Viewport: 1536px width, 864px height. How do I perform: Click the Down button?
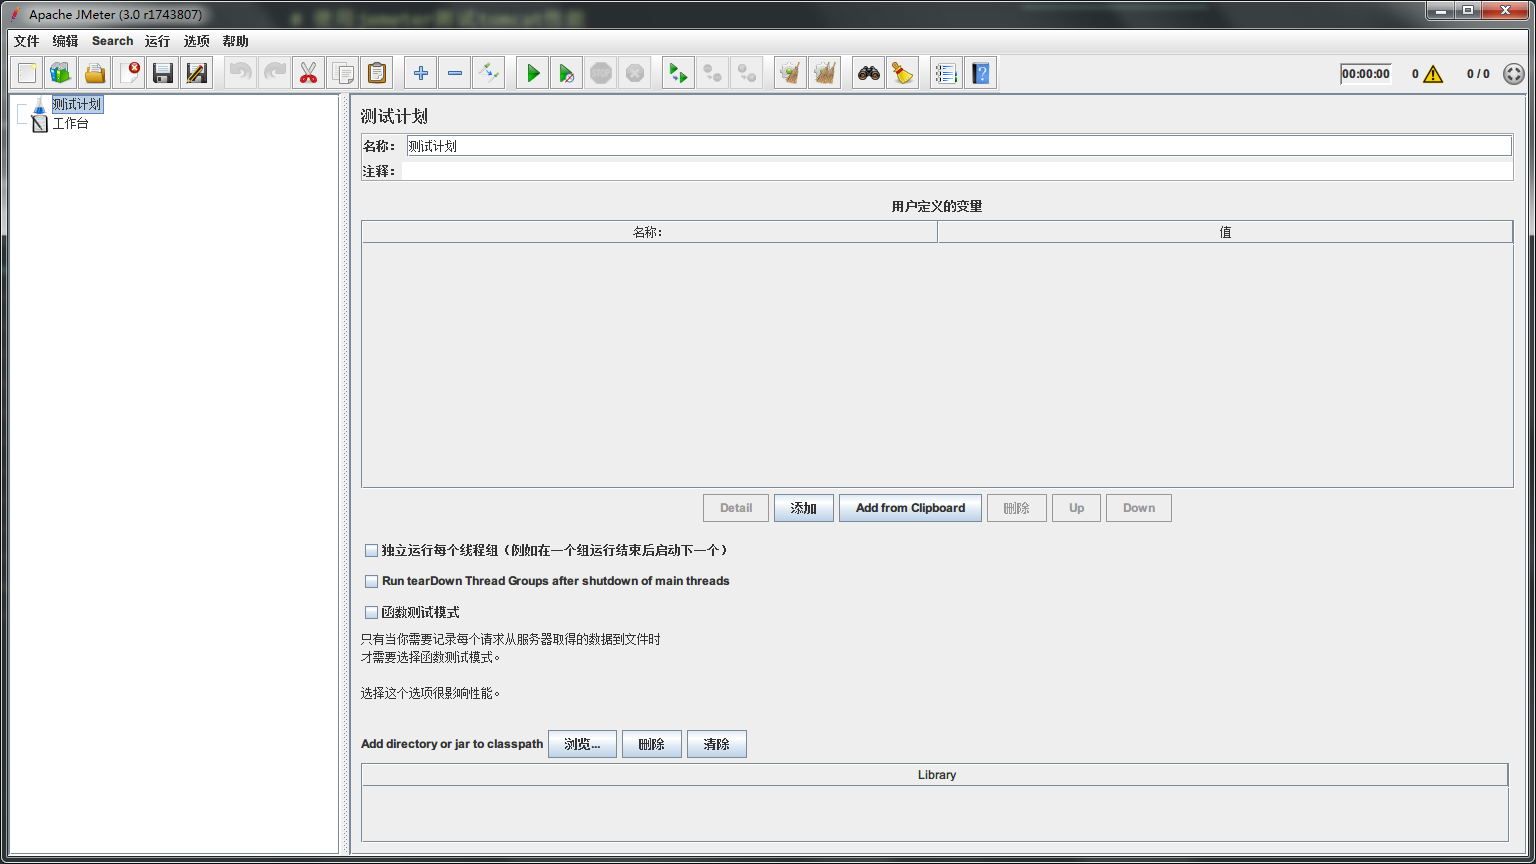tap(1139, 508)
